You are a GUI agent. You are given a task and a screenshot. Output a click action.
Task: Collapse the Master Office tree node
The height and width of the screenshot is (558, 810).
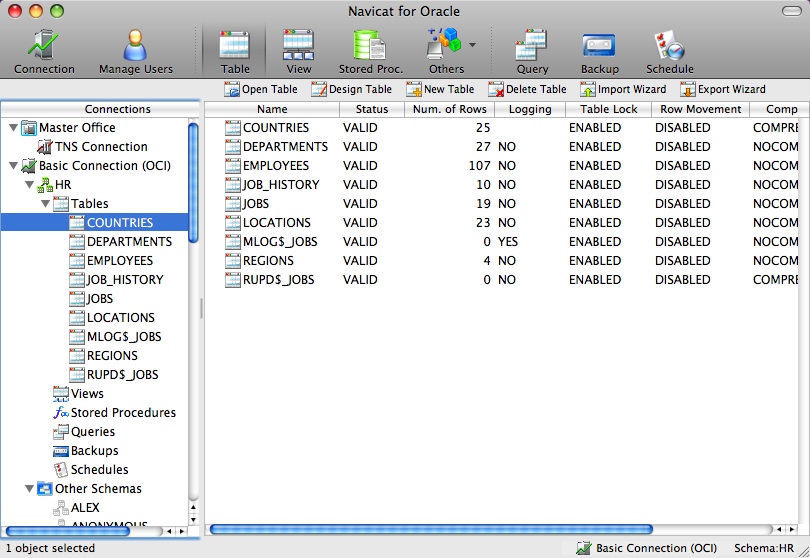click(13, 127)
